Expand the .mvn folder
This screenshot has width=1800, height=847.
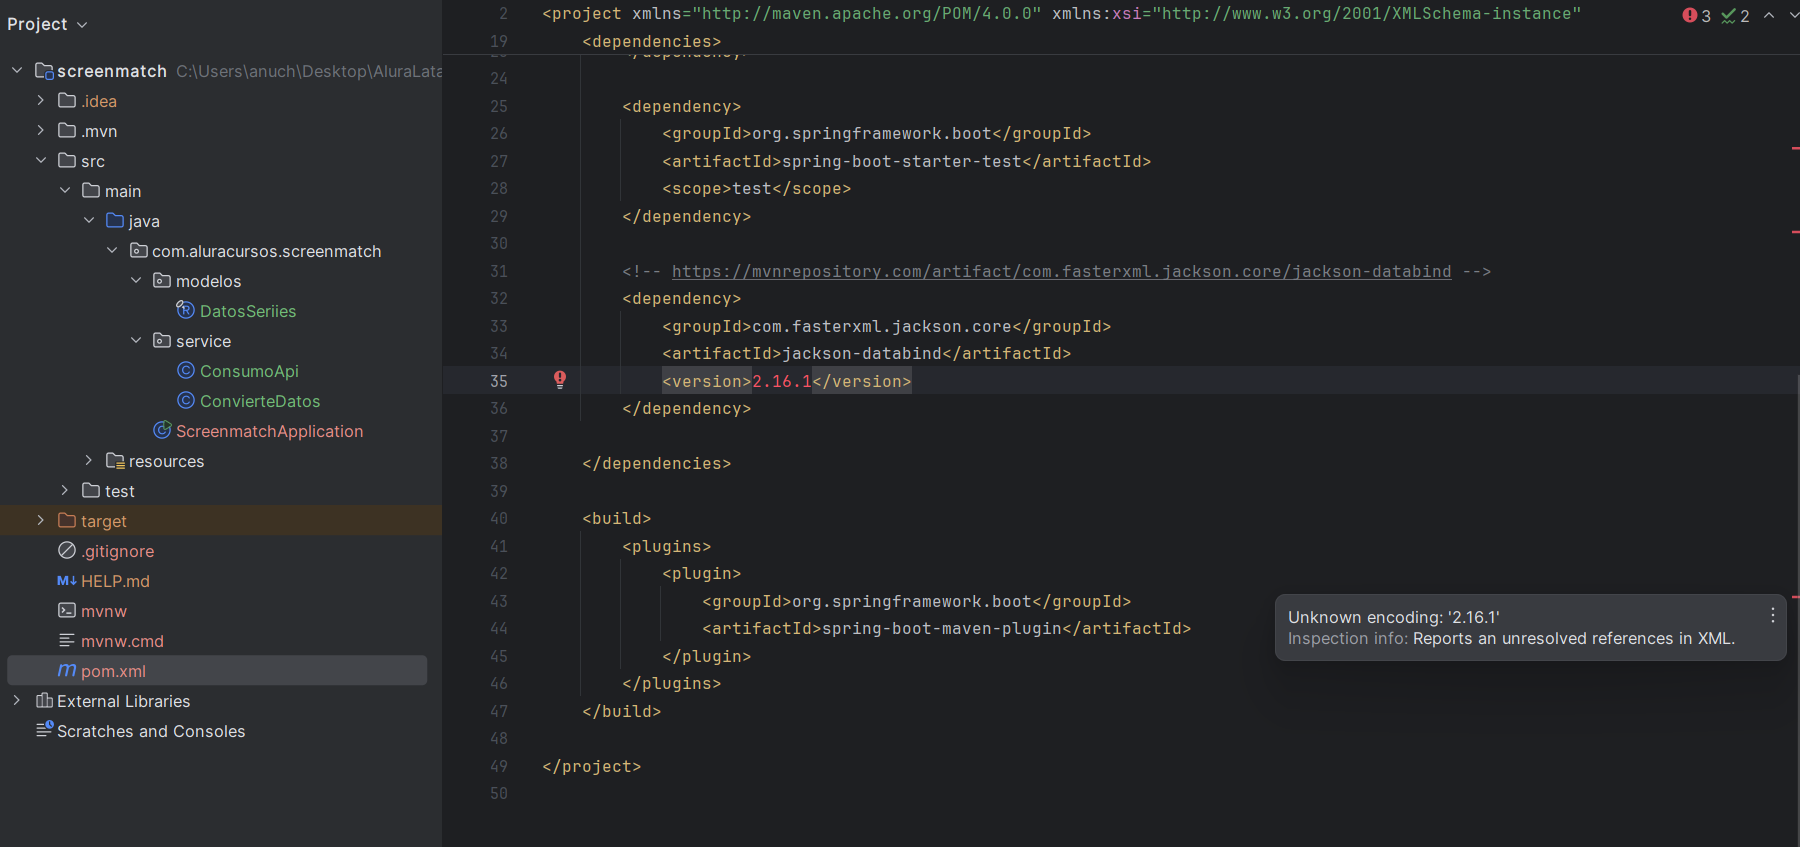click(40, 130)
